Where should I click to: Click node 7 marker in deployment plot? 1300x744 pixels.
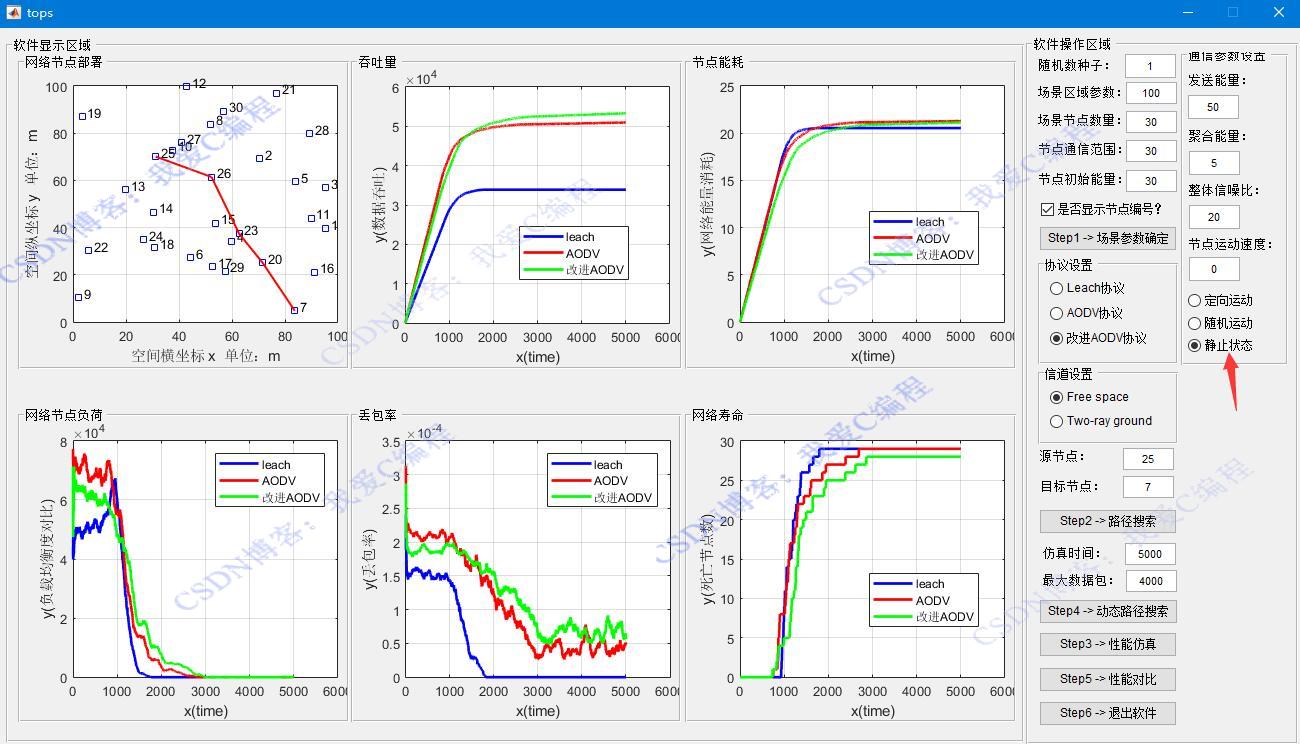(x=294, y=310)
